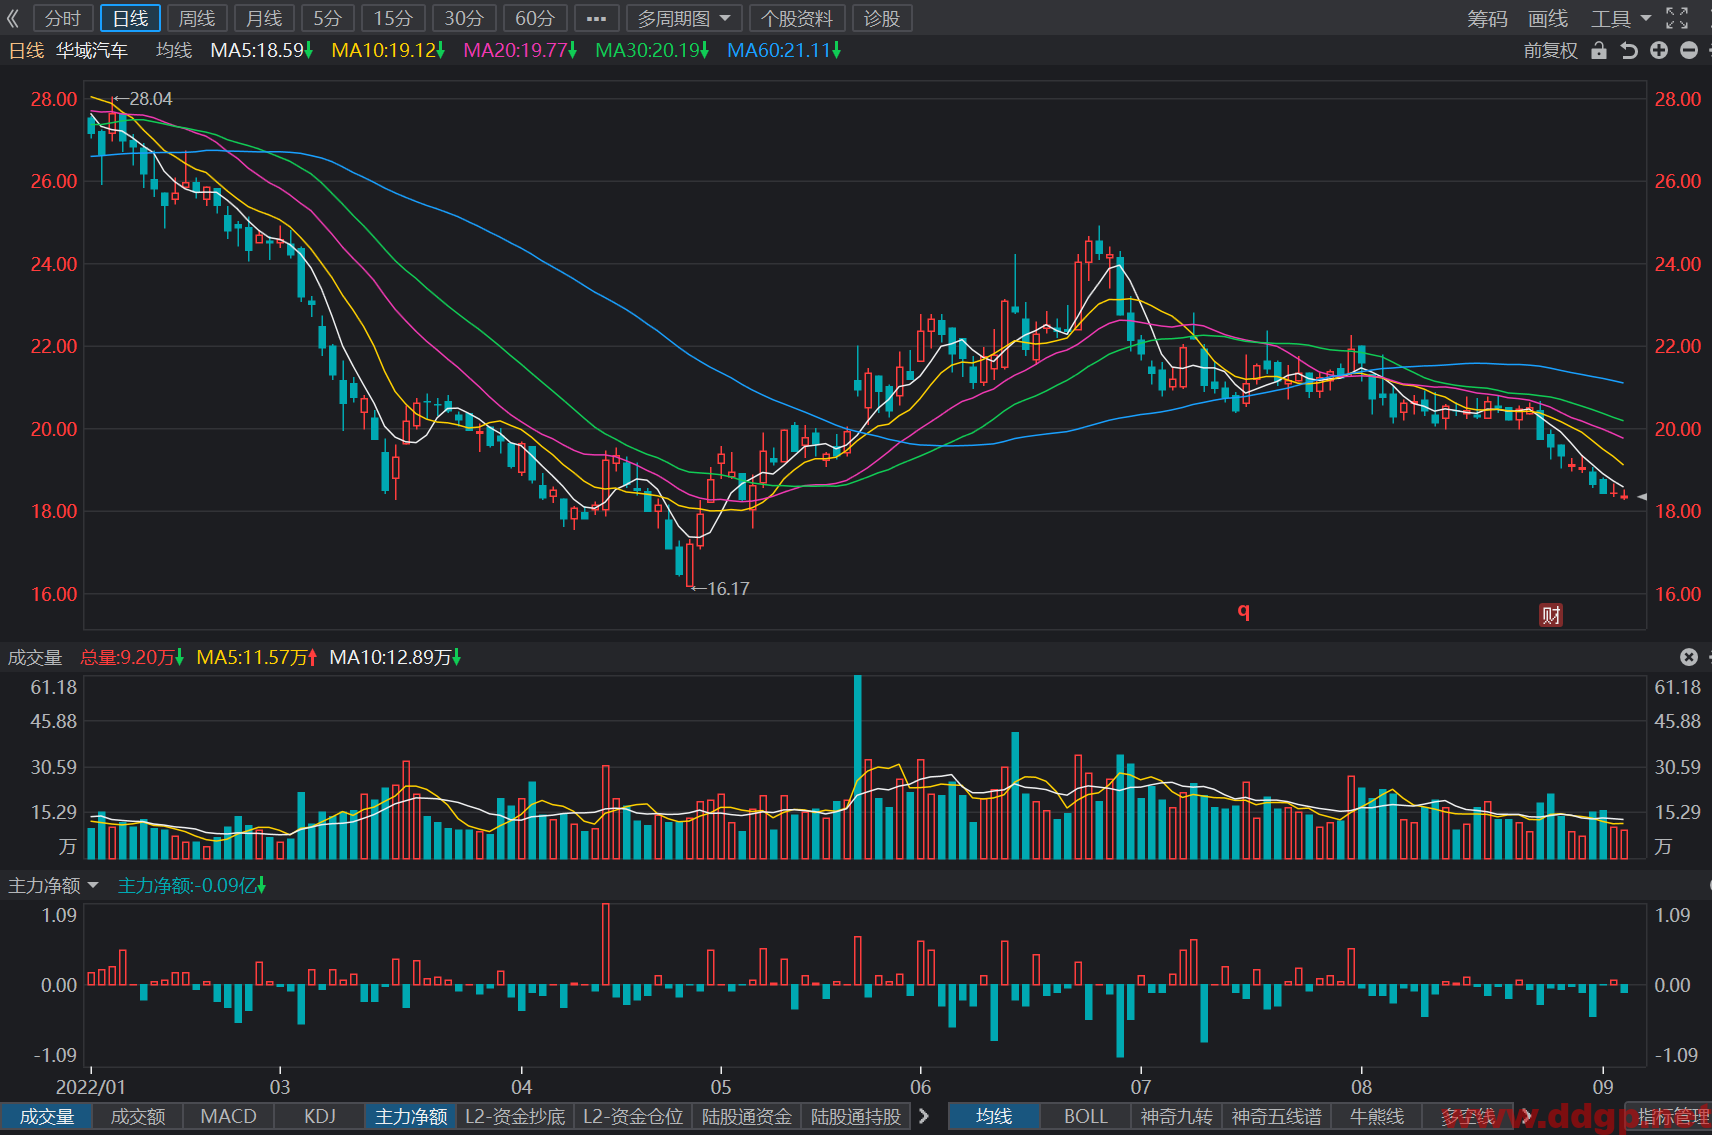Zoom in with the plus circle icon

pos(1659,50)
